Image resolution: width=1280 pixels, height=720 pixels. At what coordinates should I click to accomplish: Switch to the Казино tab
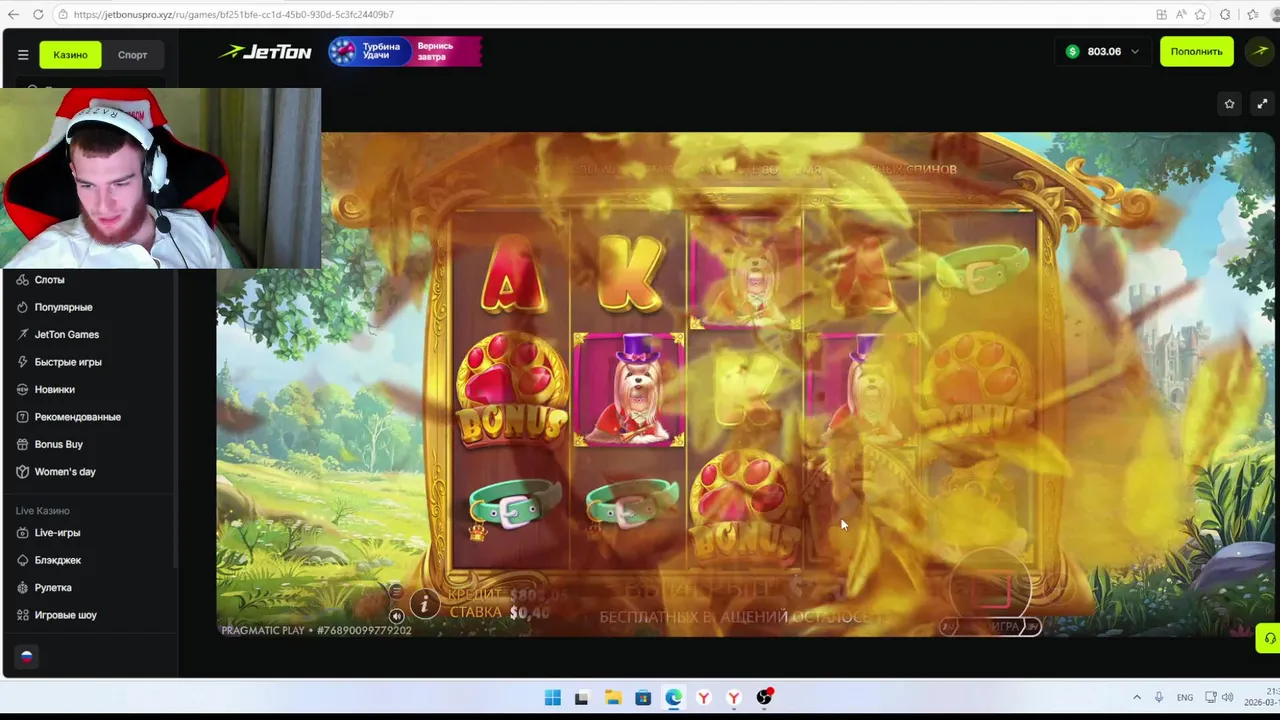pos(70,55)
